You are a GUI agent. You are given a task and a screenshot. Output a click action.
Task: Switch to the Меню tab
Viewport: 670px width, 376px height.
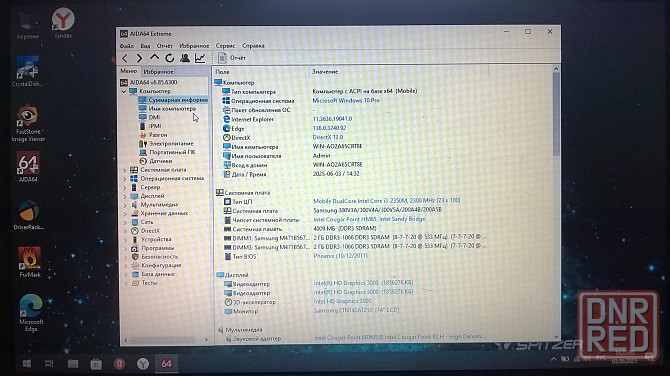pos(128,71)
